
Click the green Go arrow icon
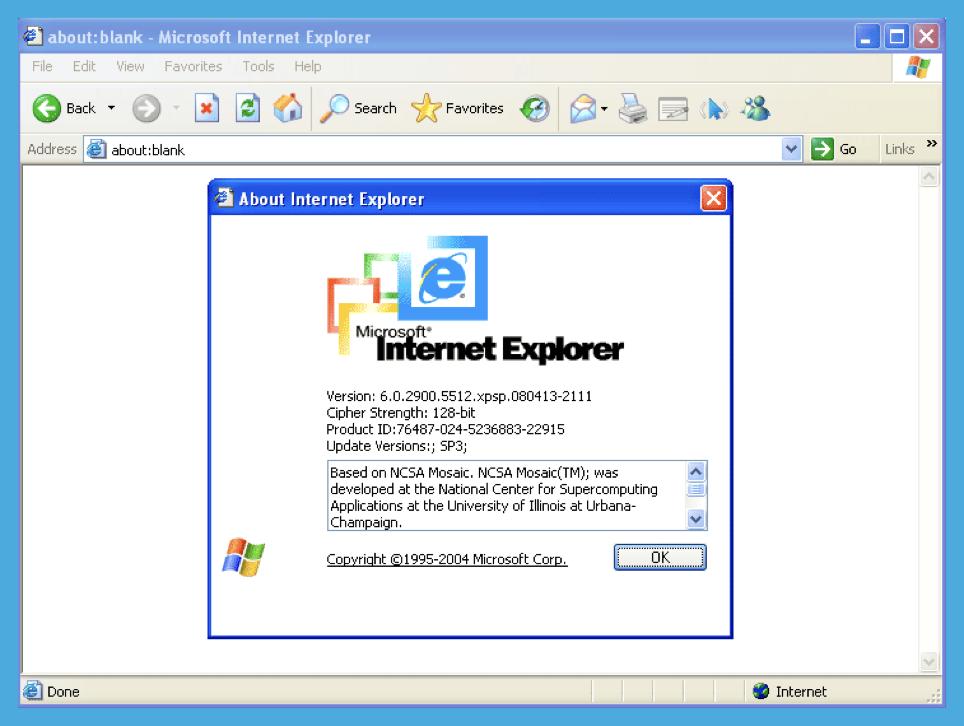coord(822,149)
